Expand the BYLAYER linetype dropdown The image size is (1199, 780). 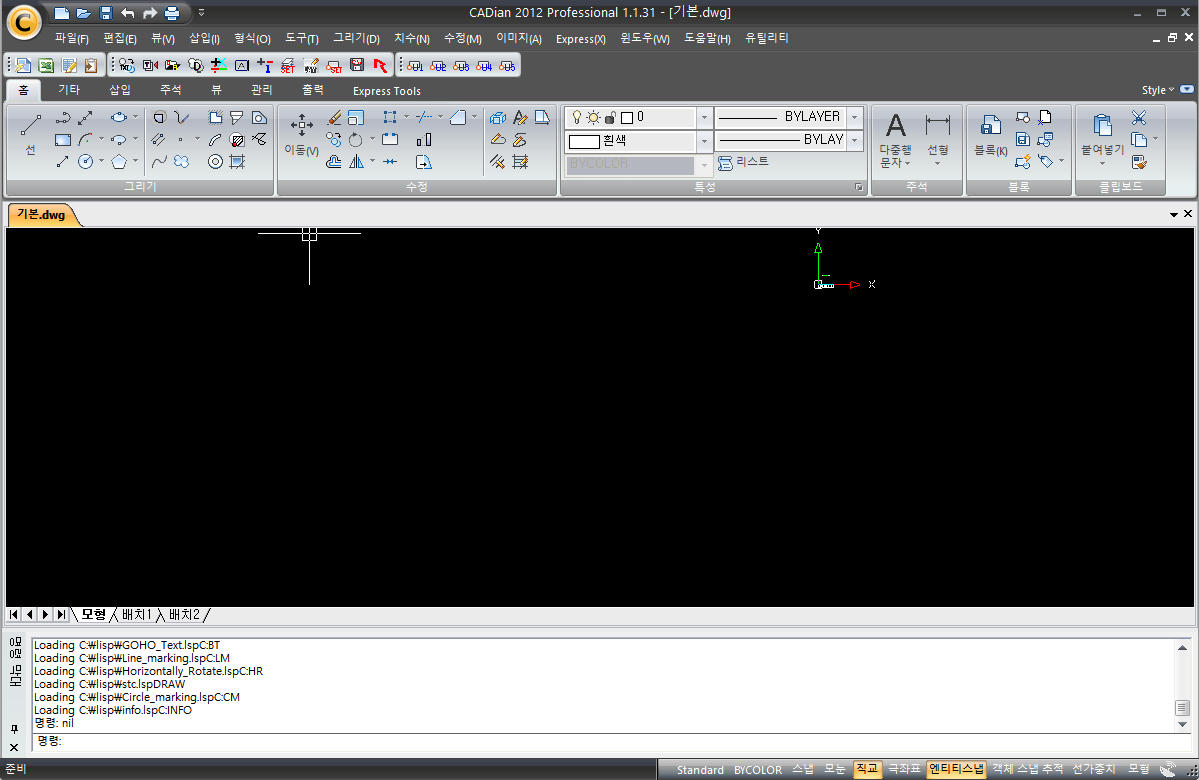(x=854, y=117)
